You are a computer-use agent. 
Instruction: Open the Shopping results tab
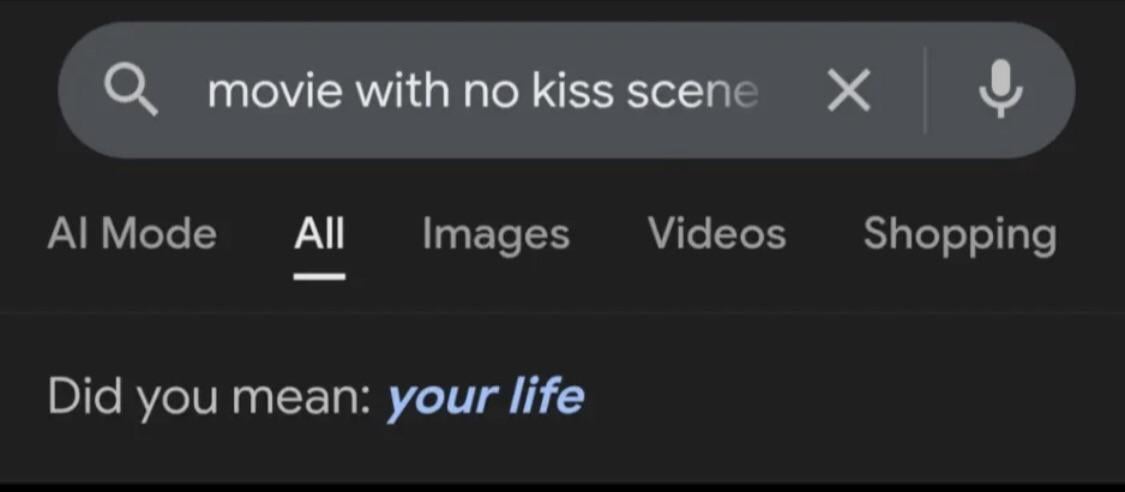[959, 234]
